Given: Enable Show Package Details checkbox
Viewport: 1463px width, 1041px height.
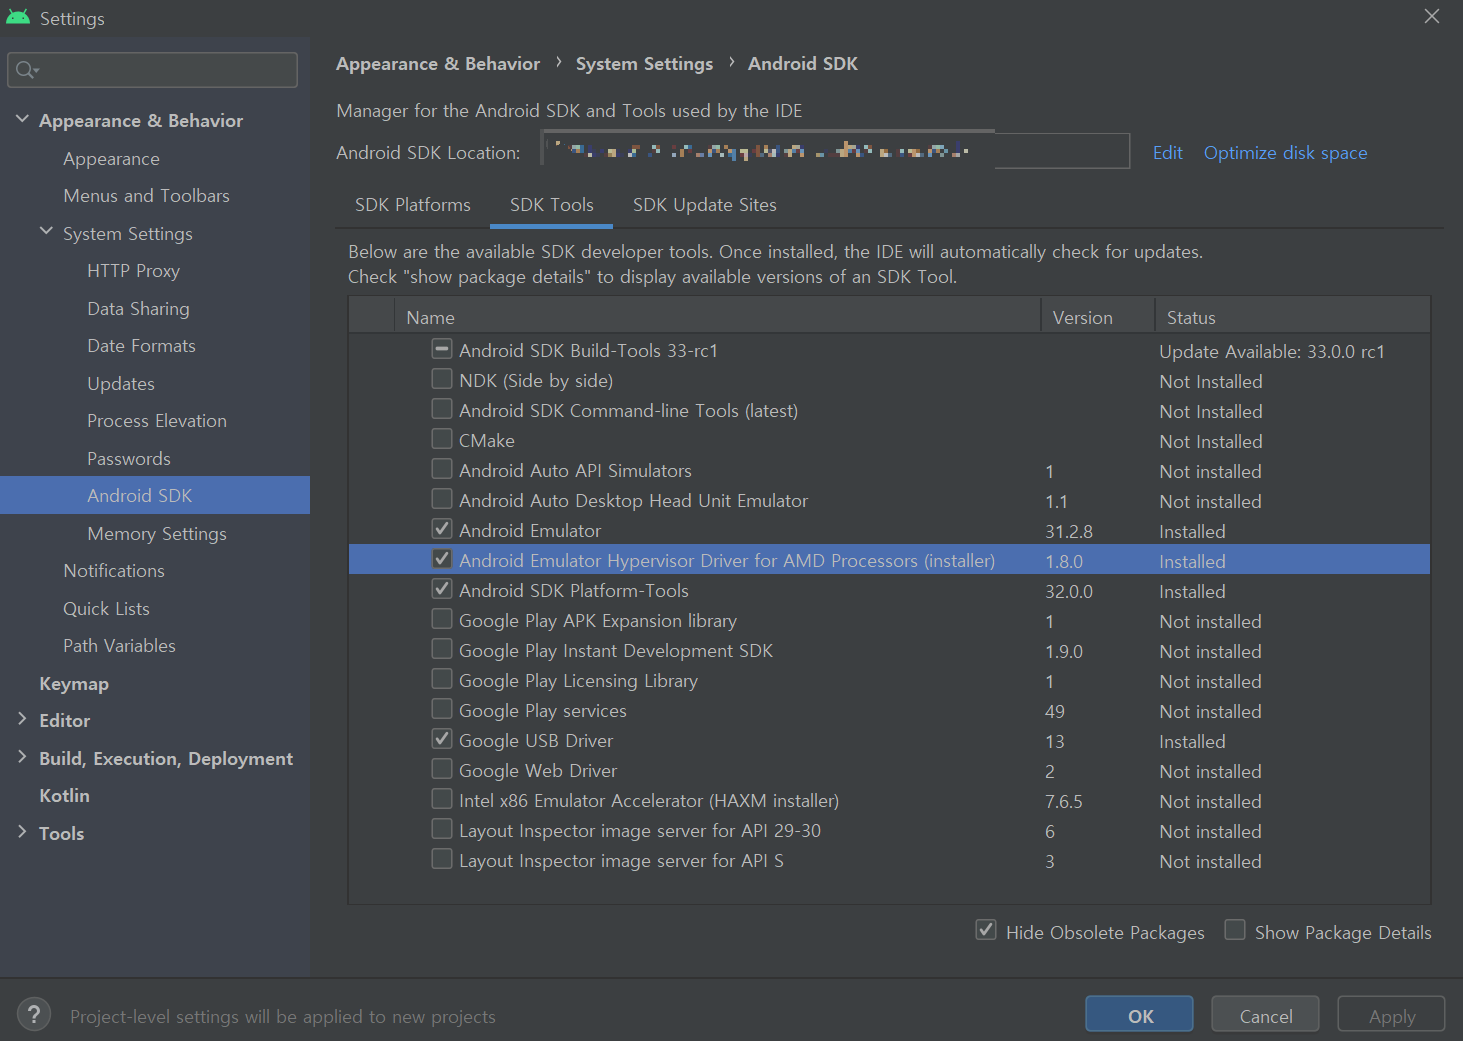Looking at the screenshot, I should (1235, 930).
